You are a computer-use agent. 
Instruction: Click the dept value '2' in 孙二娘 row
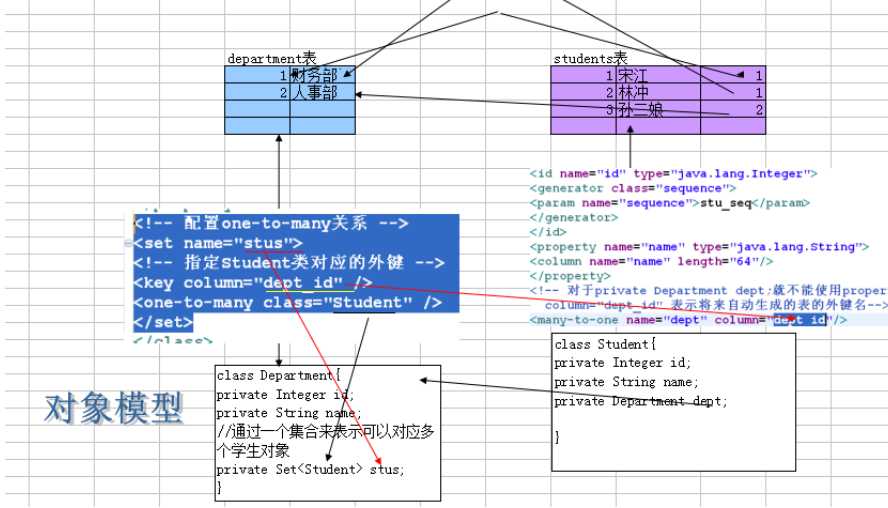(x=733, y=109)
